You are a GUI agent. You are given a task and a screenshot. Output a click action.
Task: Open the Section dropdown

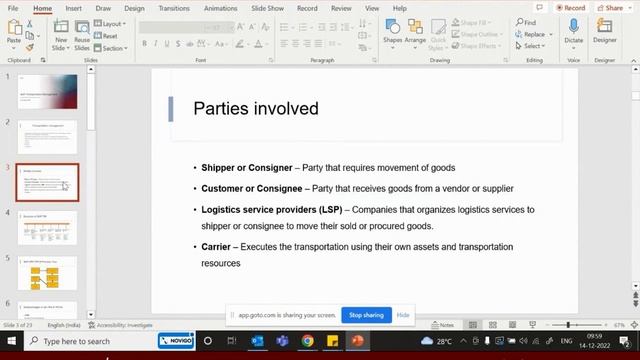tap(111, 48)
